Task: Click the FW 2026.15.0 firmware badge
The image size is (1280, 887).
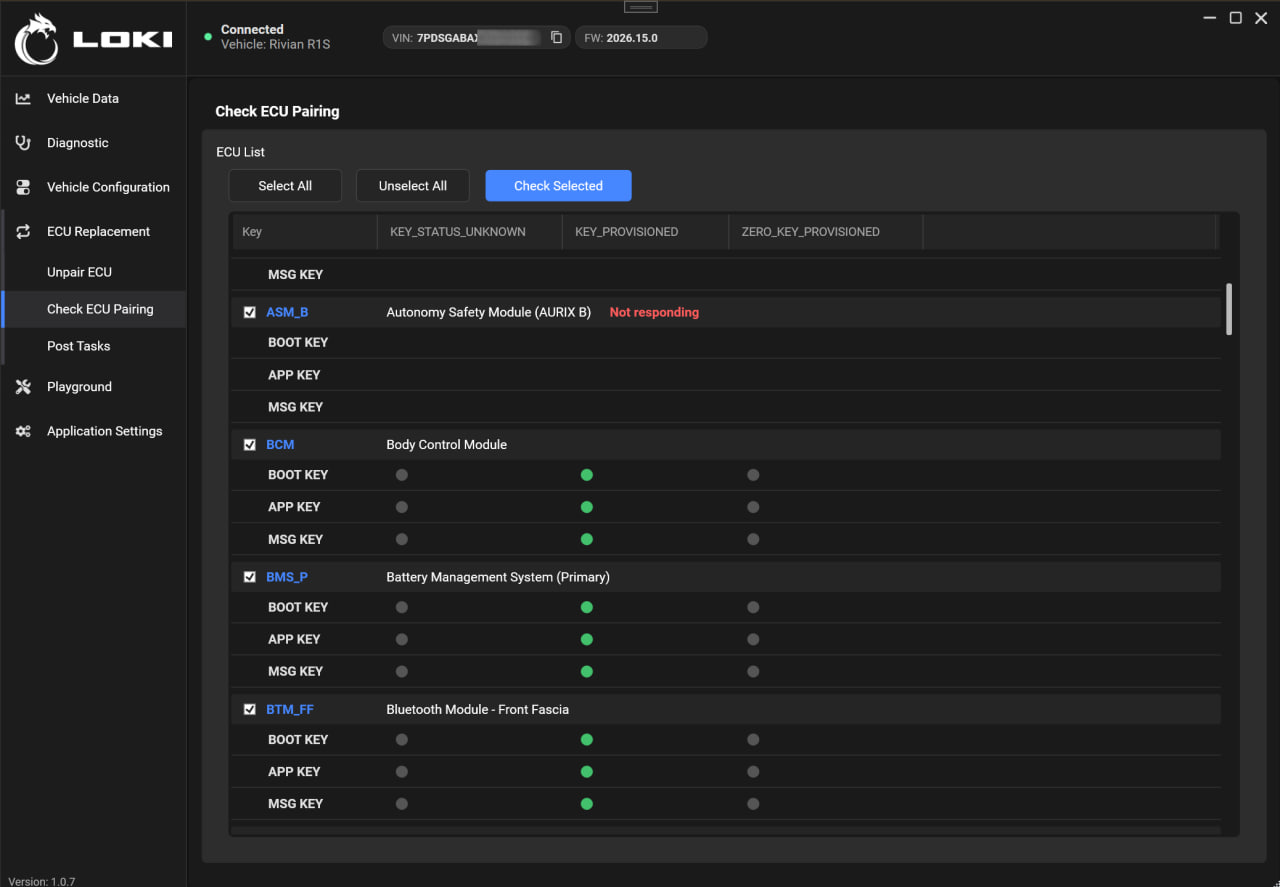Action: [x=641, y=38]
